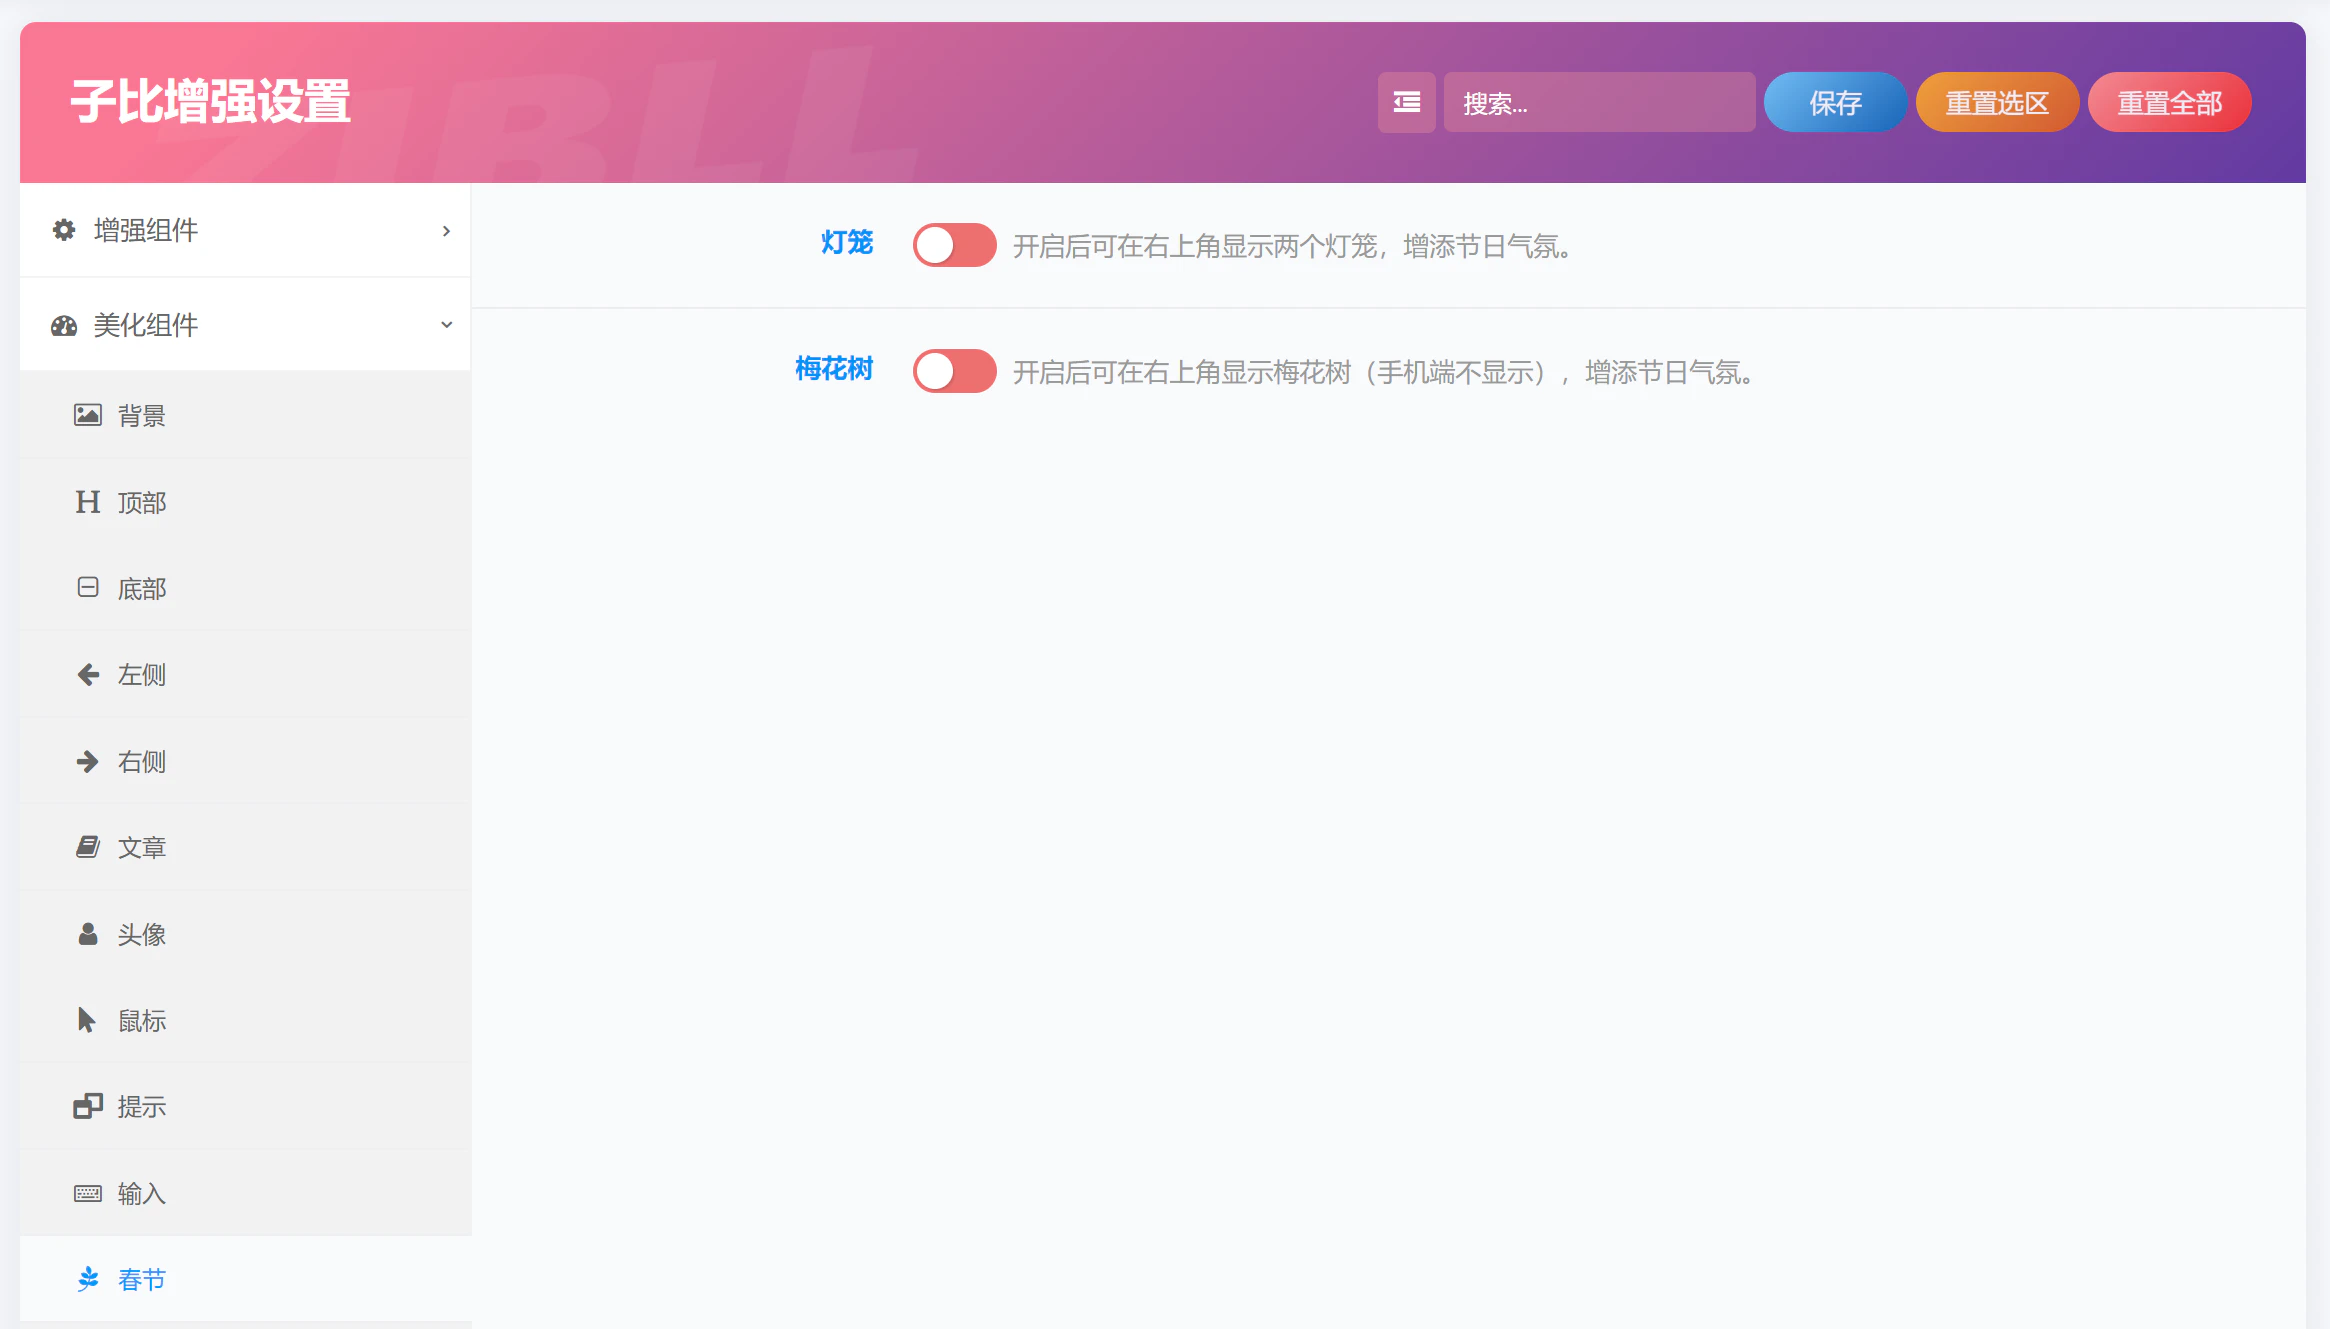
Task: Open the 春节 Spring Festival tab
Action: click(x=142, y=1280)
